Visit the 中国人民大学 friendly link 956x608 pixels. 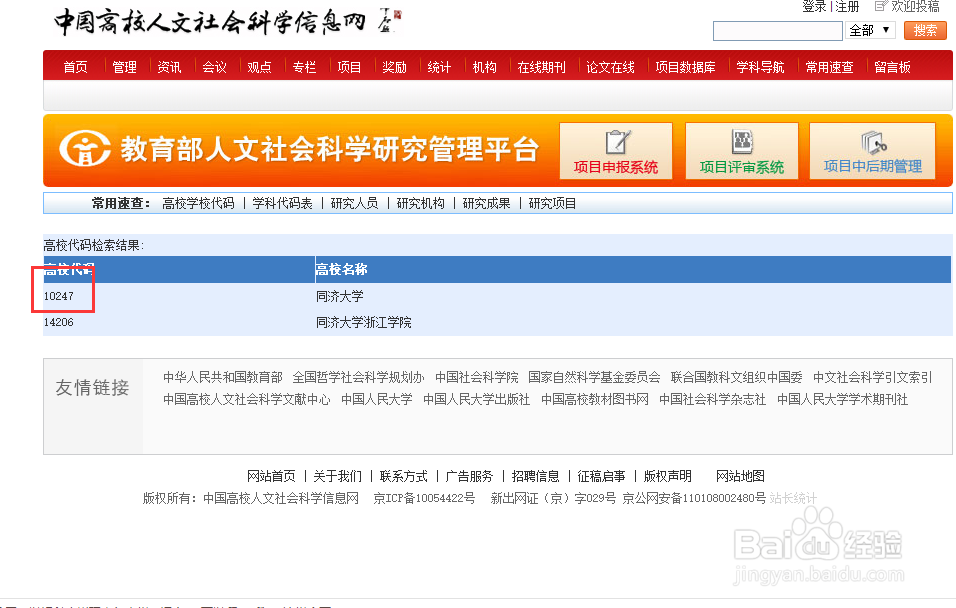376,398
